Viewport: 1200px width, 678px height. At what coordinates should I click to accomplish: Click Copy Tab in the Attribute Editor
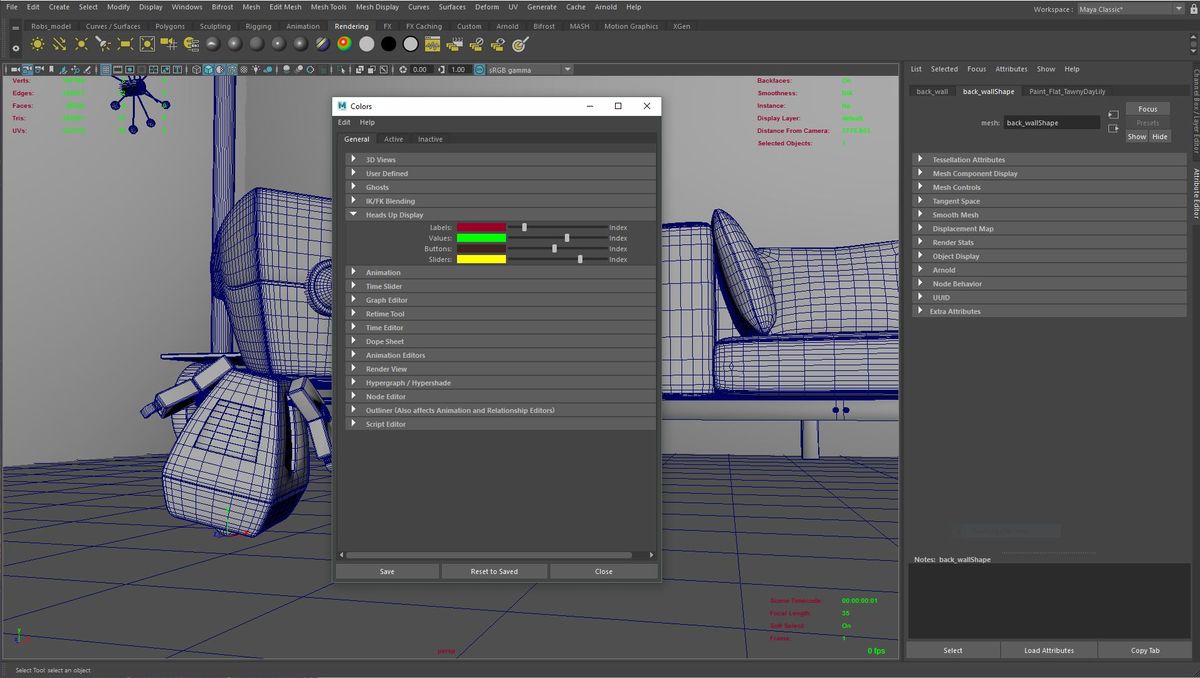[1146, 650]
